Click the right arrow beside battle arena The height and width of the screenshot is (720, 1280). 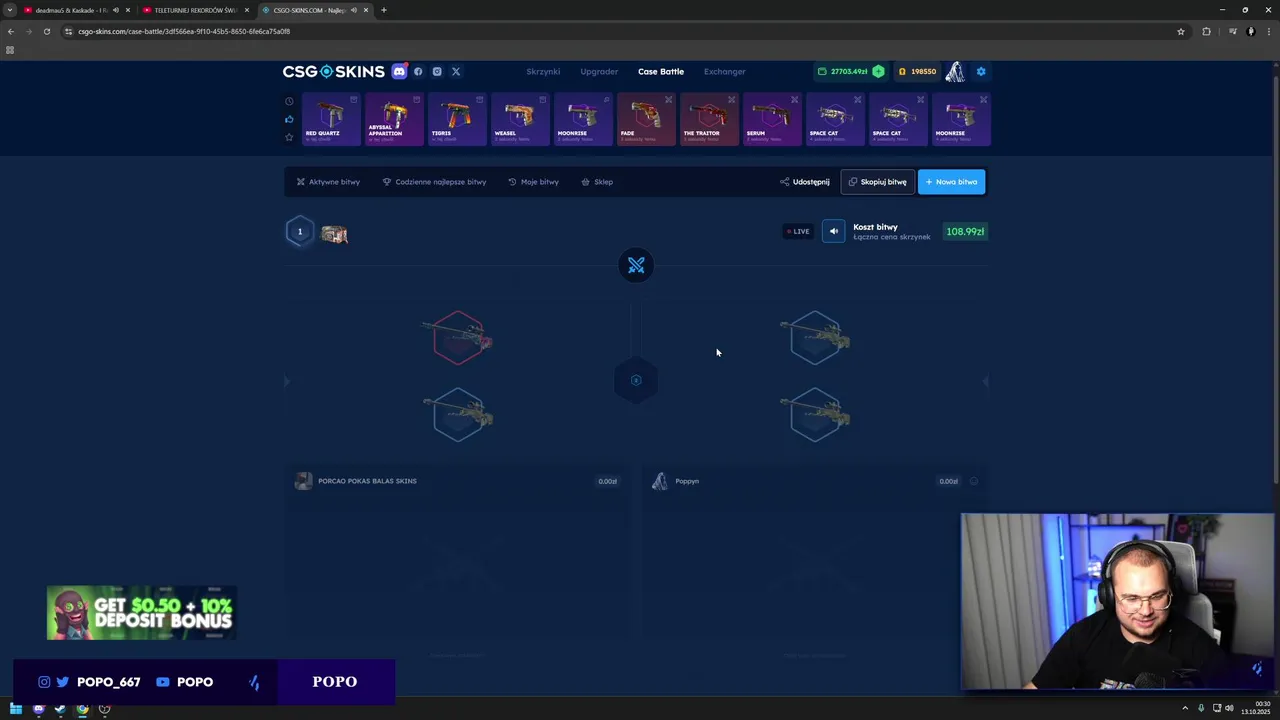tap(985, 381)
